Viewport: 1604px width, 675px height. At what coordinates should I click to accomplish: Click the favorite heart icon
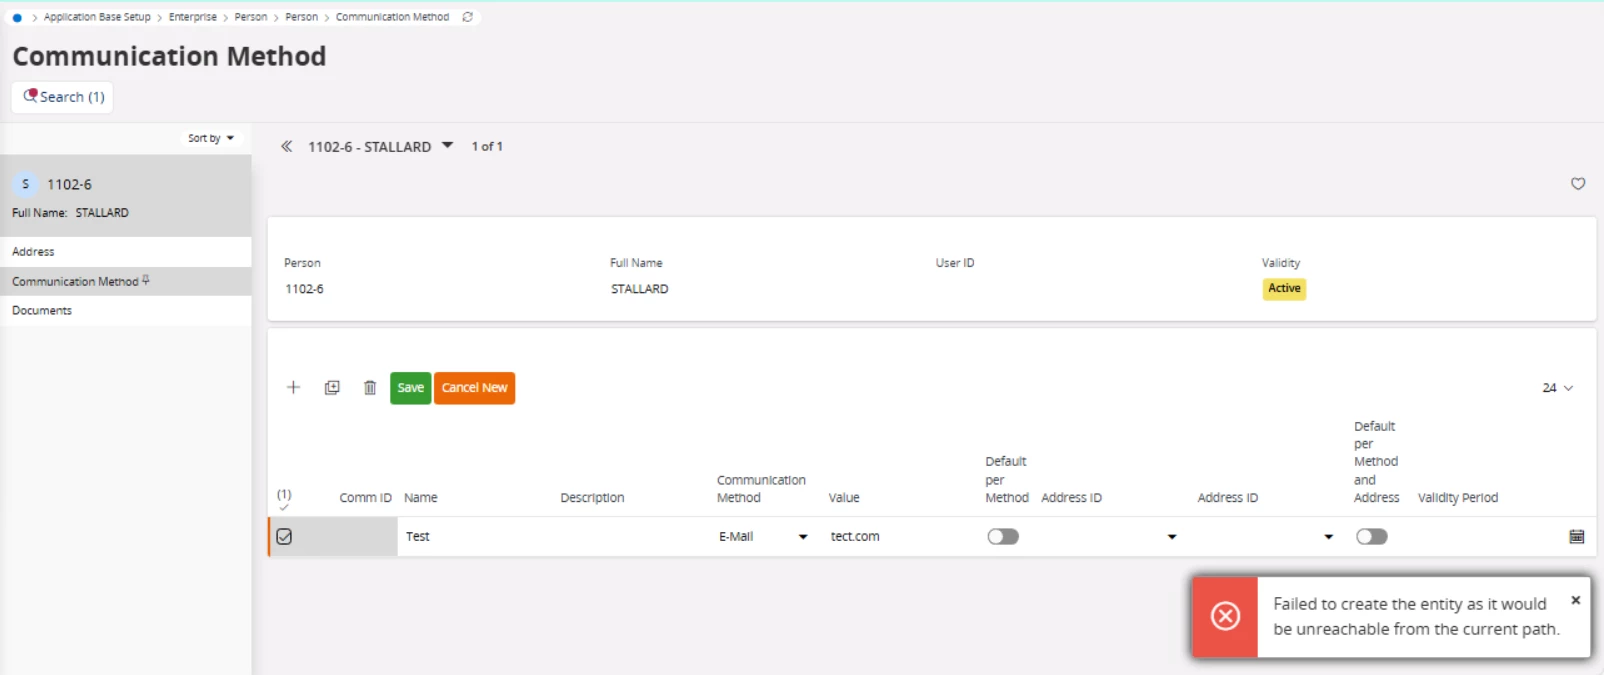[1578, 184]
